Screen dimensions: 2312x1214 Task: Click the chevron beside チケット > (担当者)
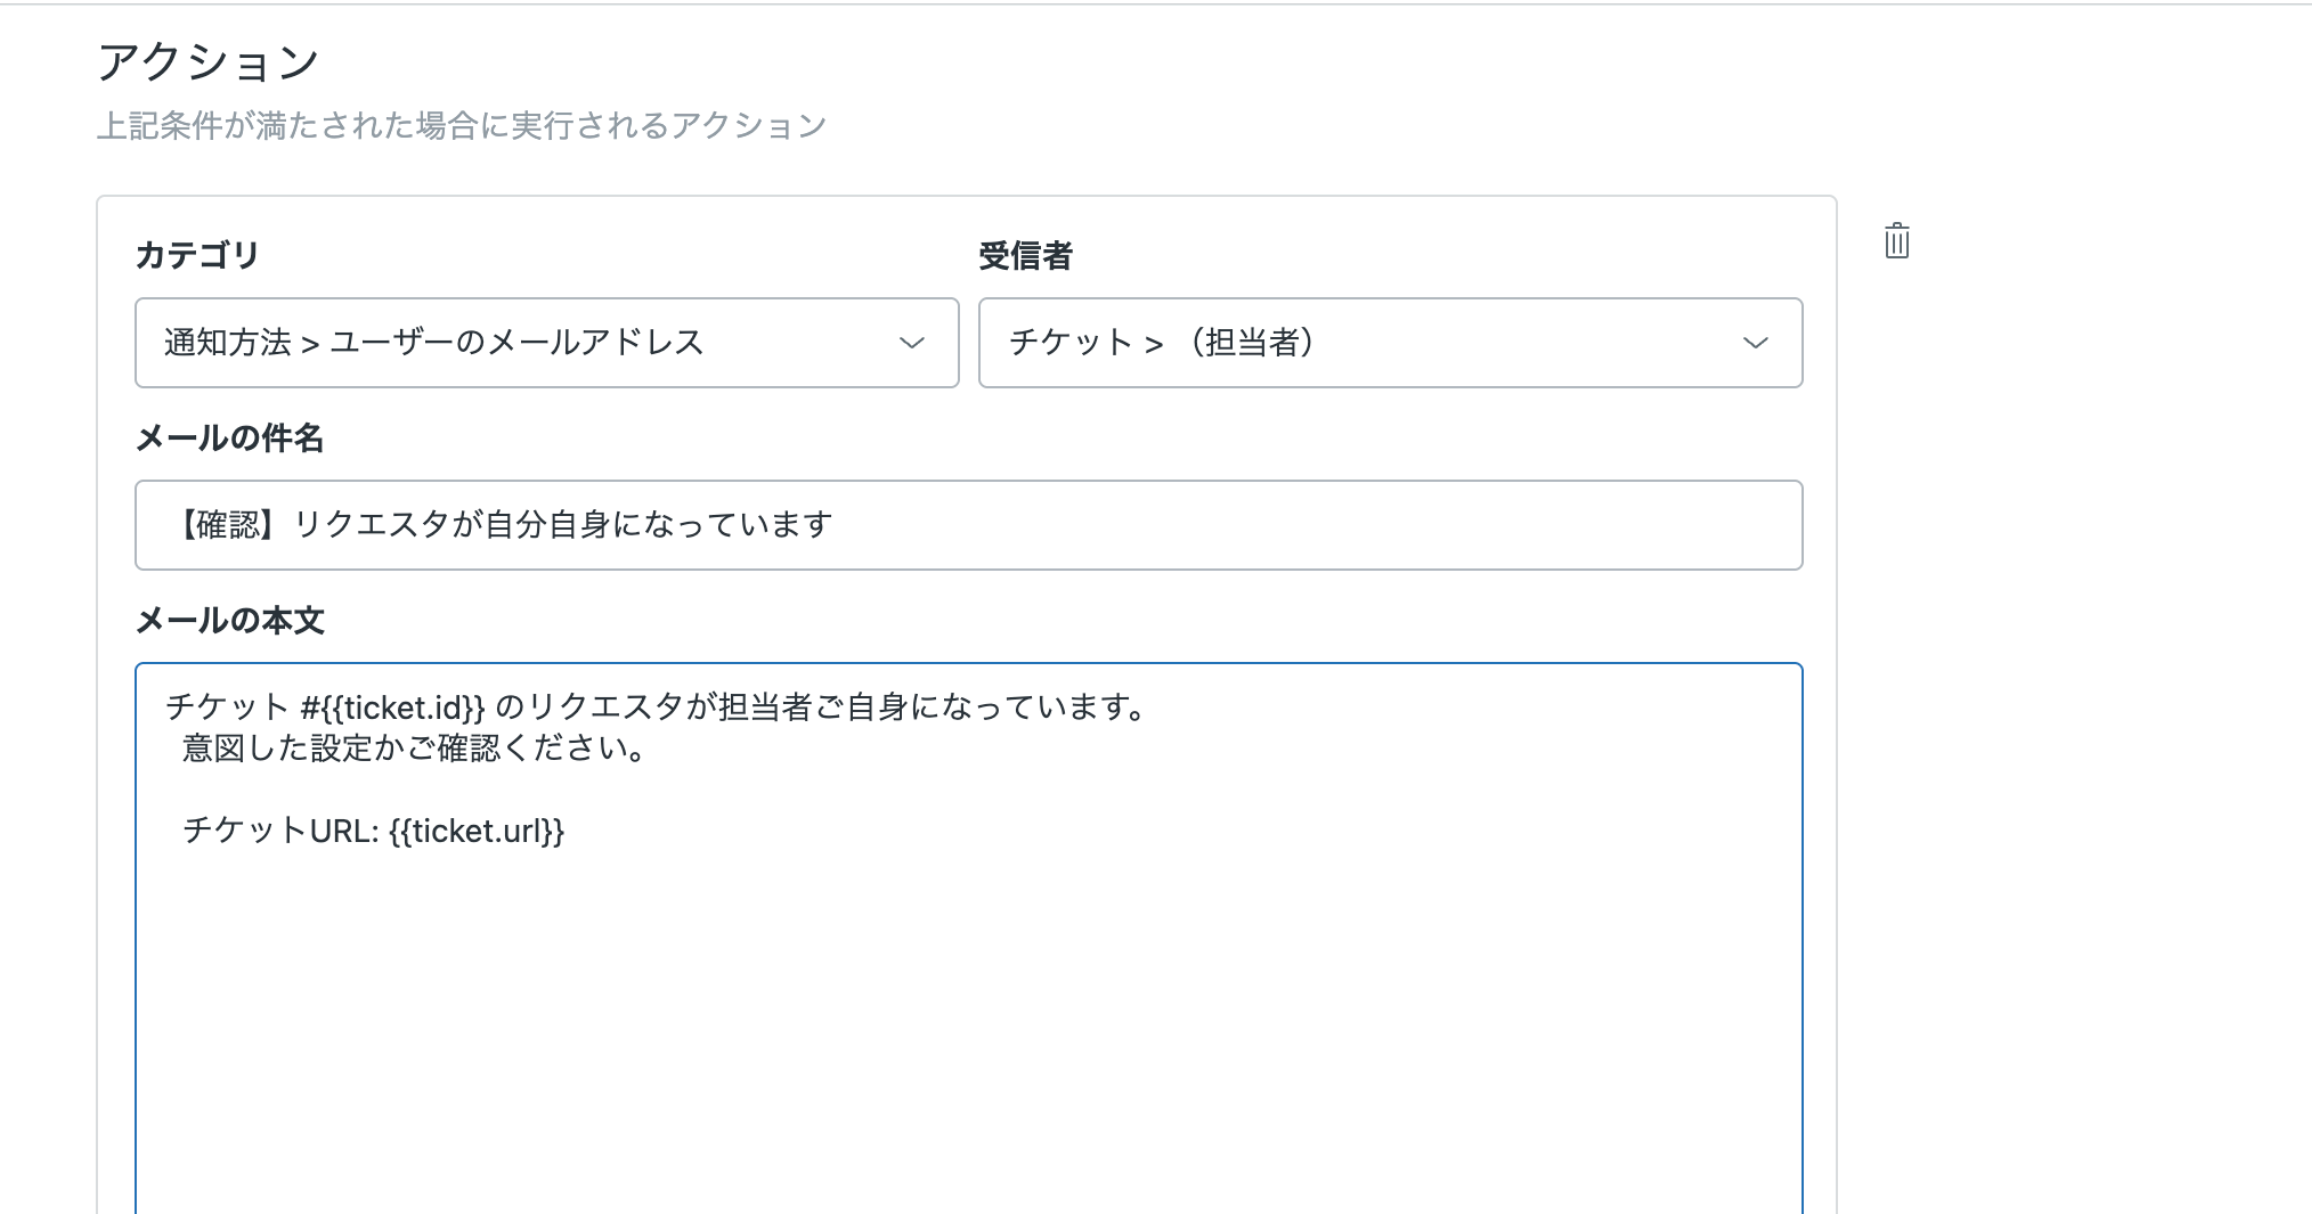[x=1755, y=343]
